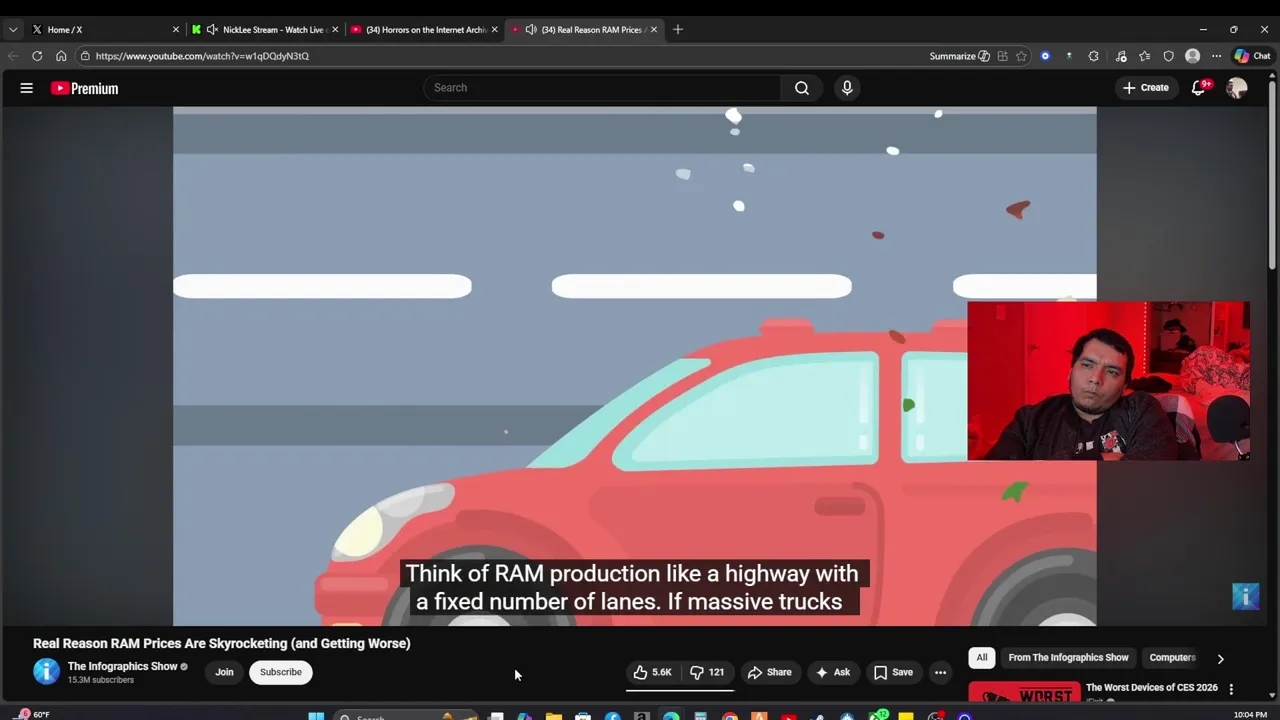Select From The Infographics Show chip
The width and height of the screenshot is (1280, 720).
[x=1068, y=658]
